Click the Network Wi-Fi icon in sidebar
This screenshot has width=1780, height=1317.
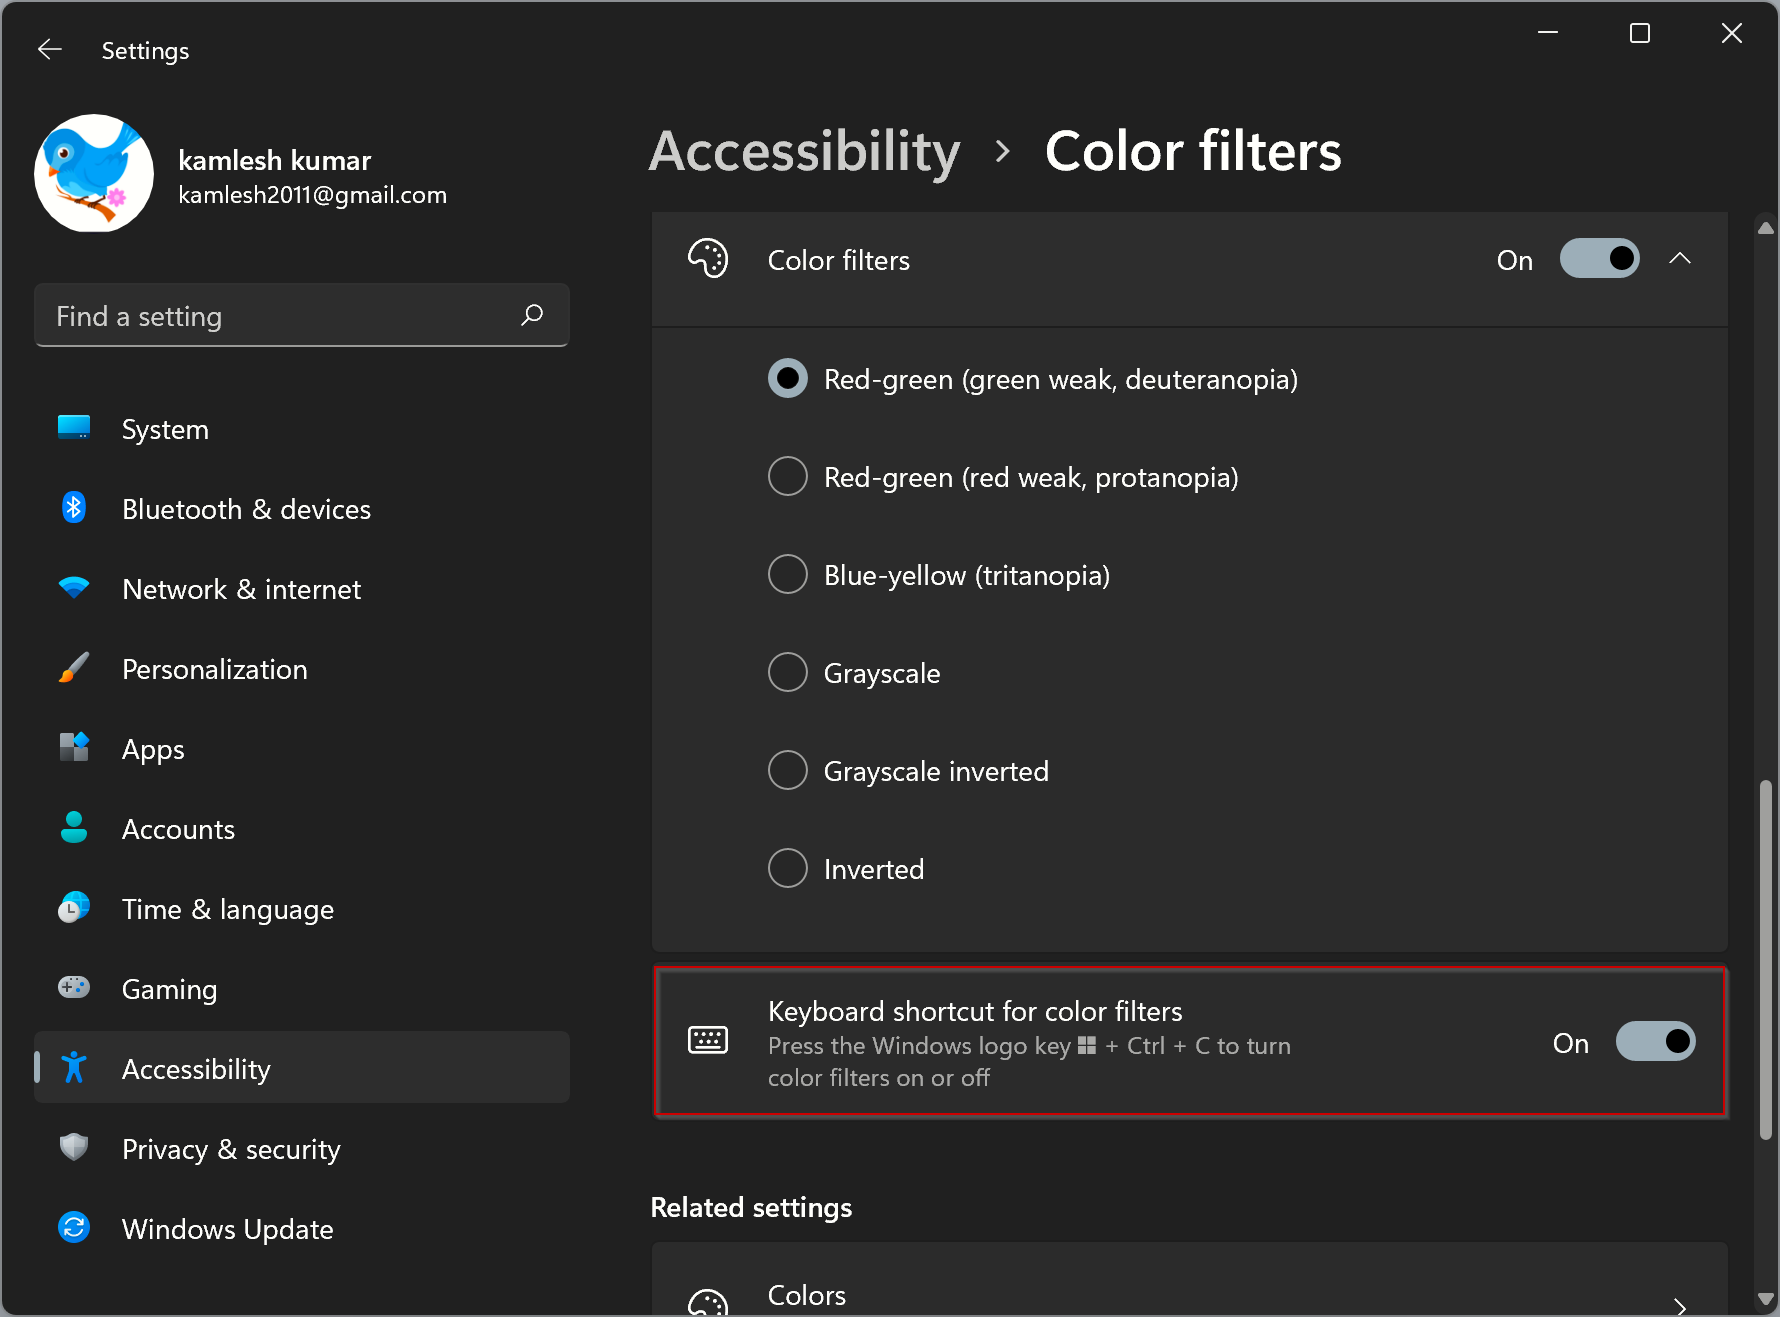click(74, 588)
